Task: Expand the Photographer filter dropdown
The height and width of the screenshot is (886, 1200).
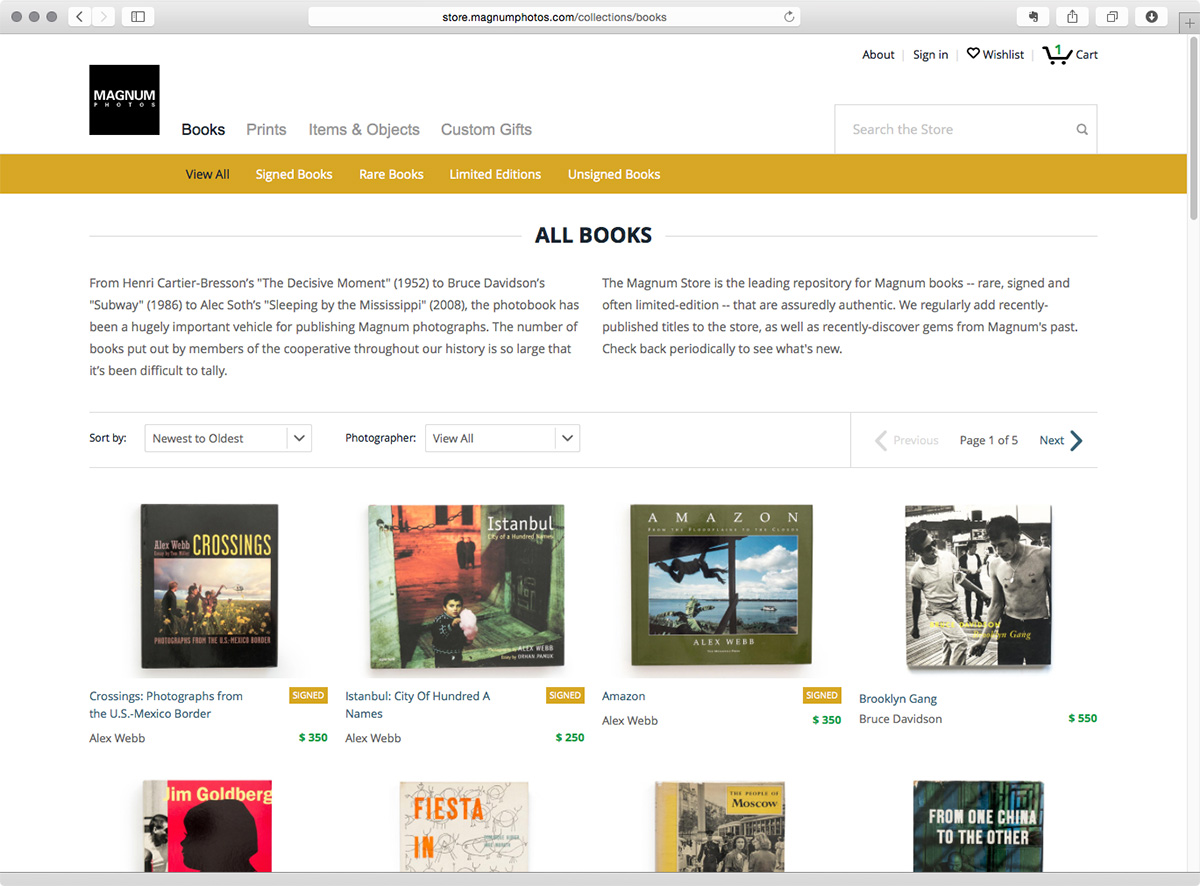Action: [x=502, y=438]
